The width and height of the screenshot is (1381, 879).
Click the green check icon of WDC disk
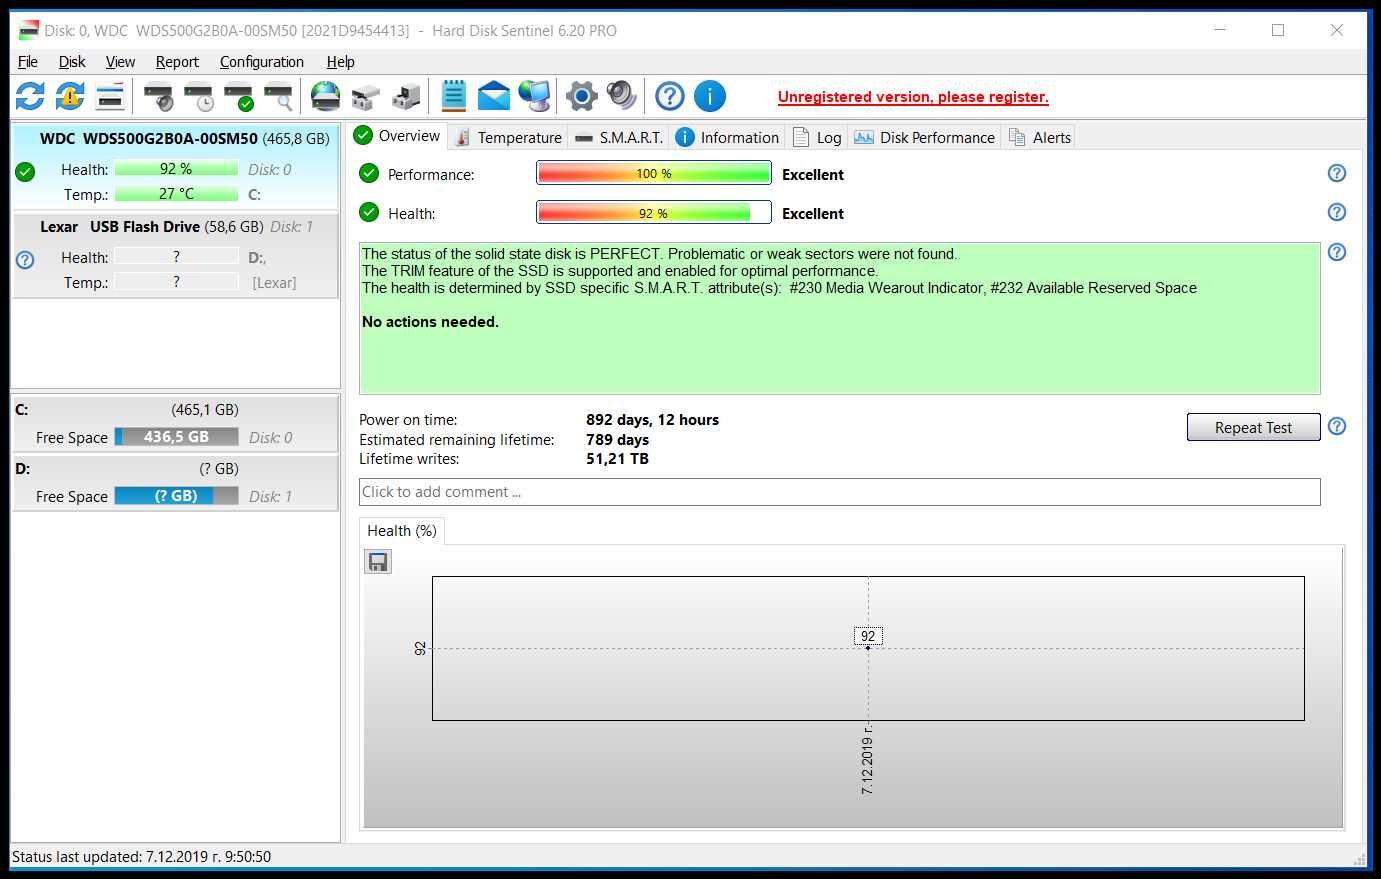(25, 172)
